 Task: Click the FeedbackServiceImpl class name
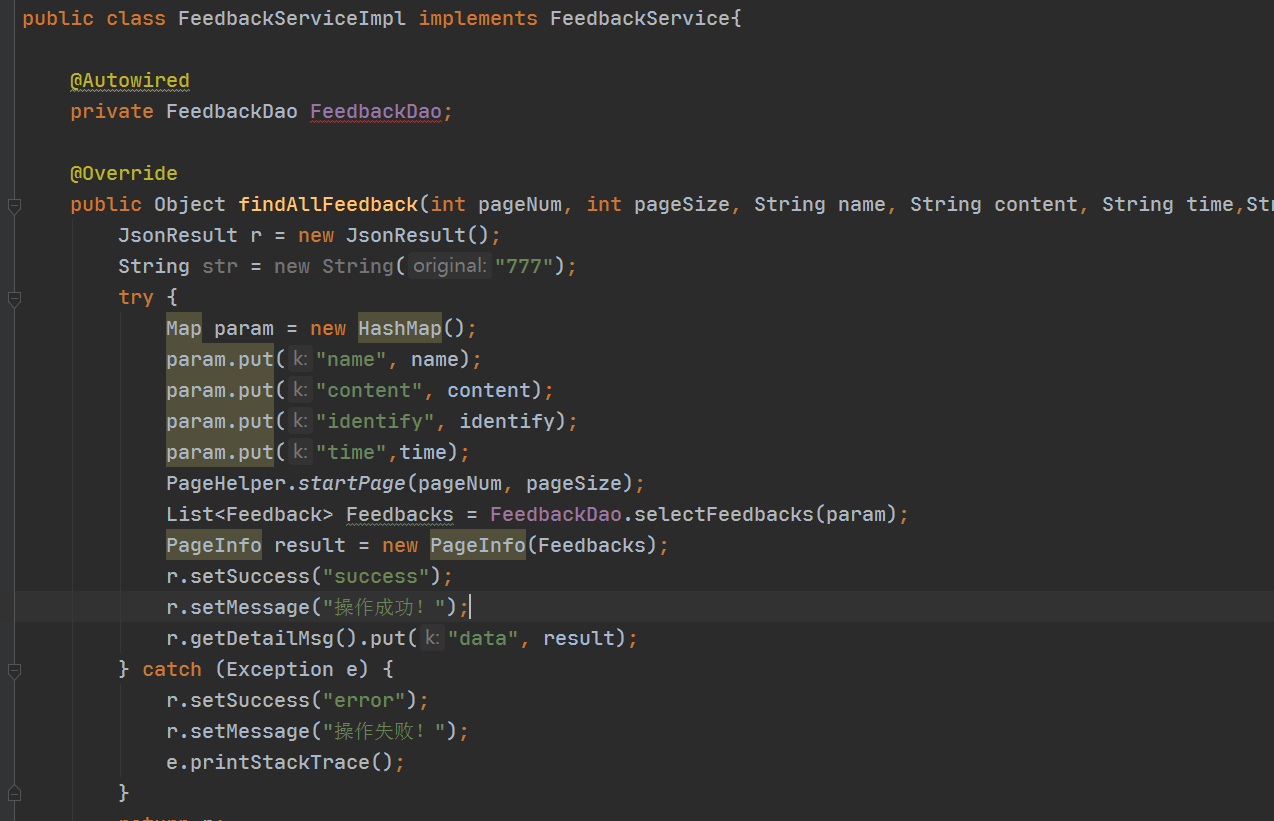pos(292,18)
